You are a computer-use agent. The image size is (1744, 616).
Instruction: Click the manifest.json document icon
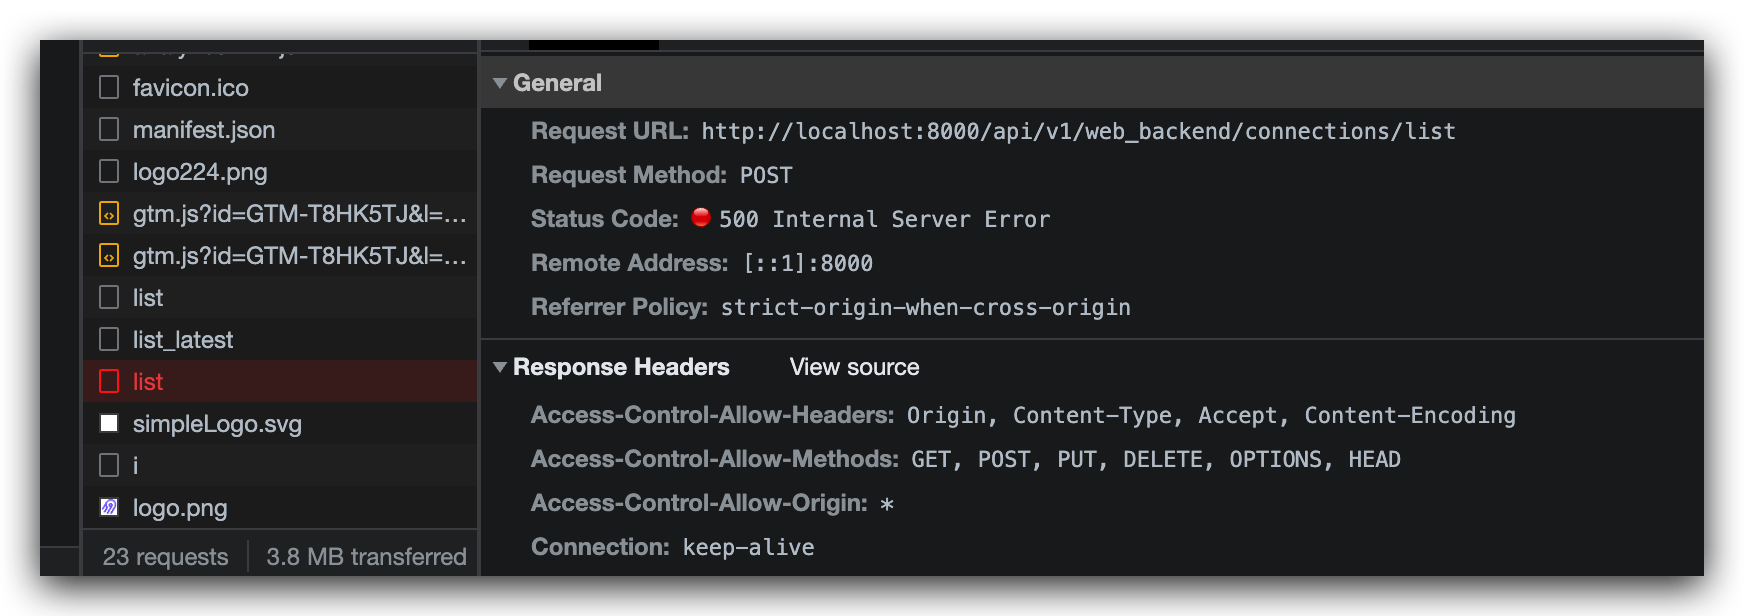pyautogui.click(x=109, y=130)
